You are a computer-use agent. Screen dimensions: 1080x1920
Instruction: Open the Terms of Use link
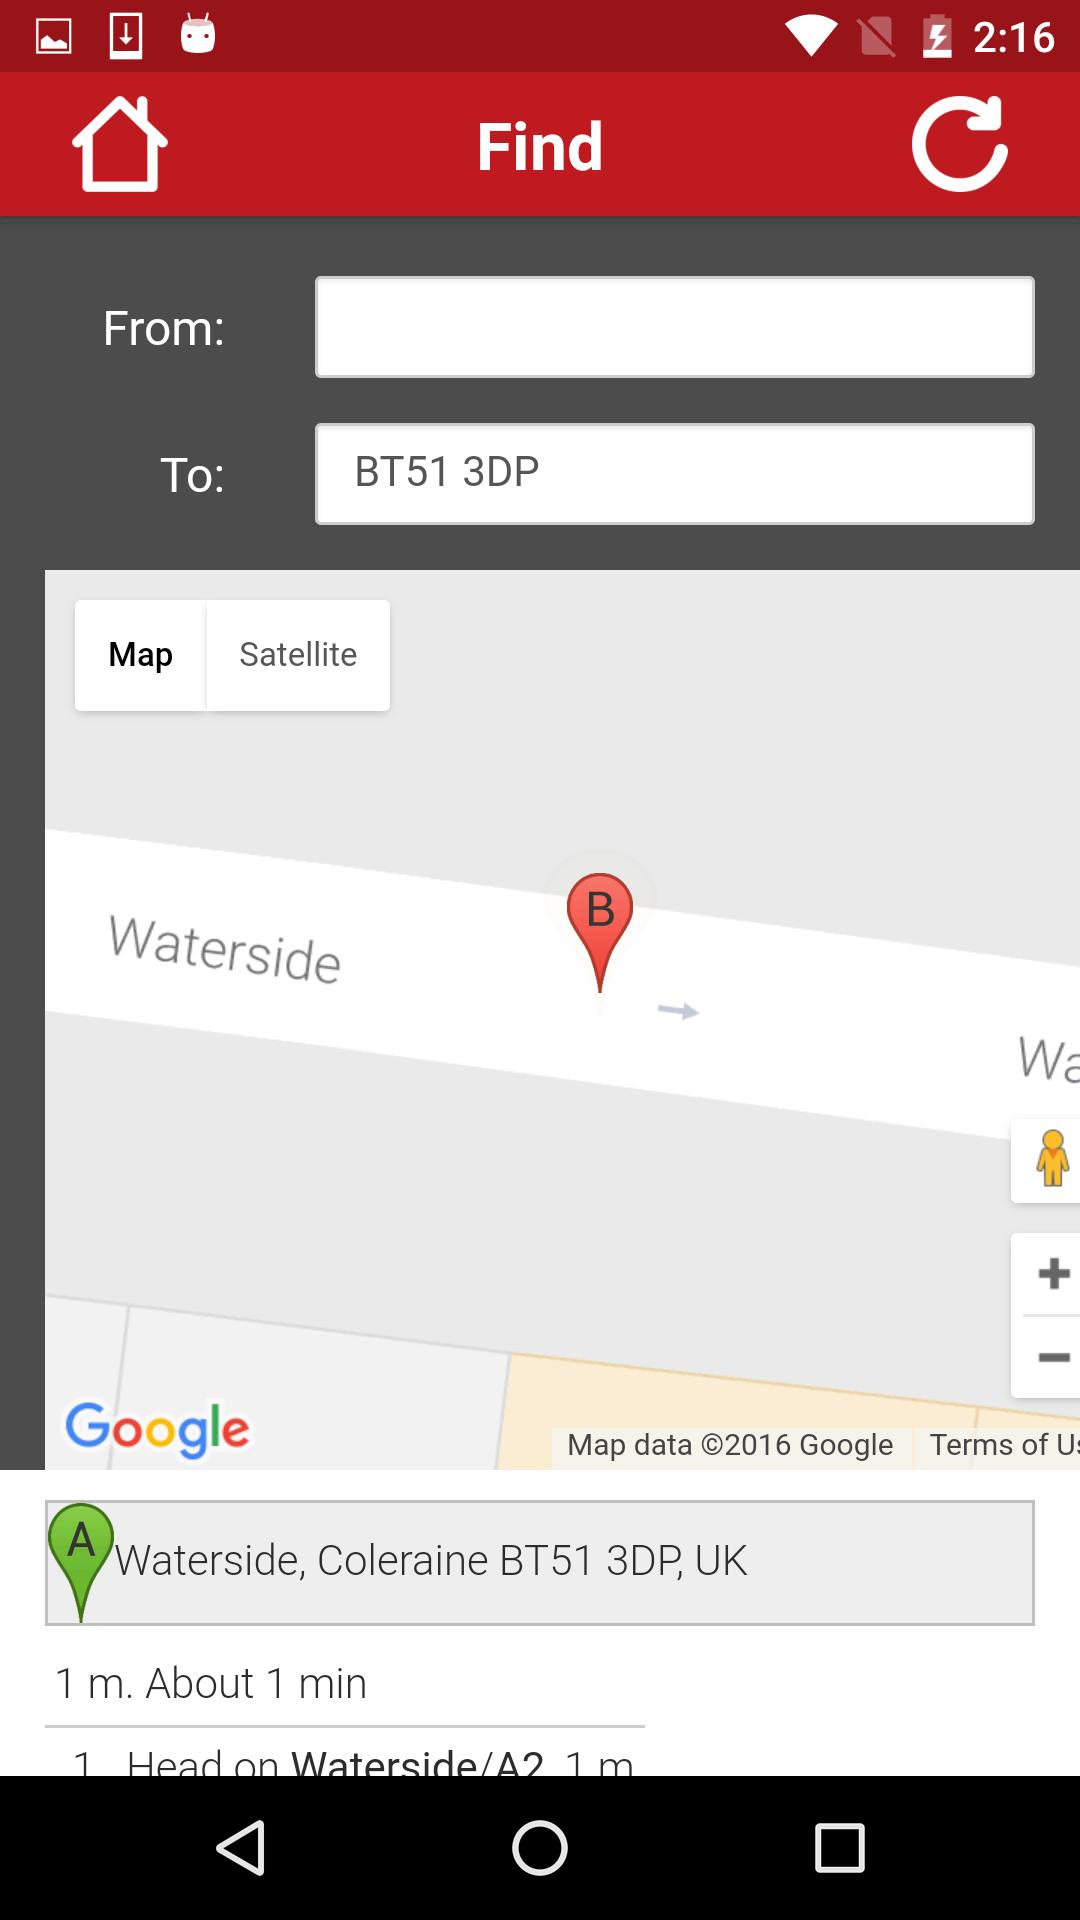click(1004, 1445)
